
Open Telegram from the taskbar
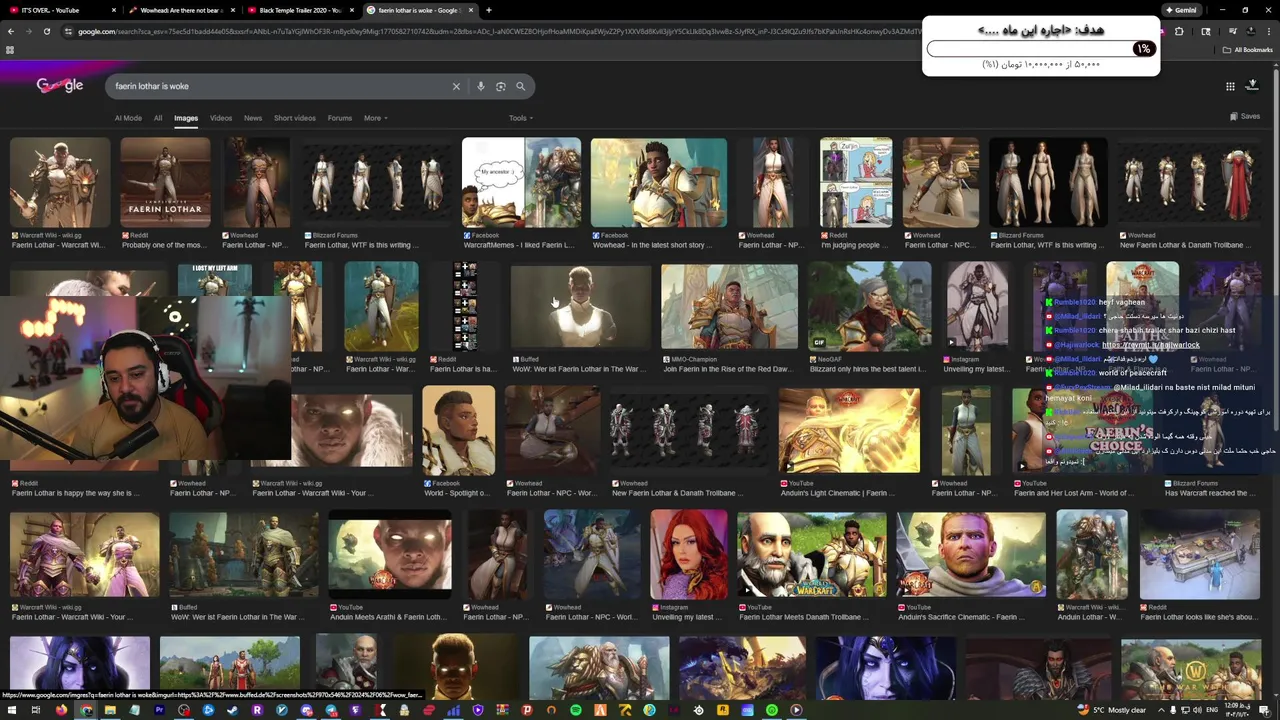pos(331,710)
